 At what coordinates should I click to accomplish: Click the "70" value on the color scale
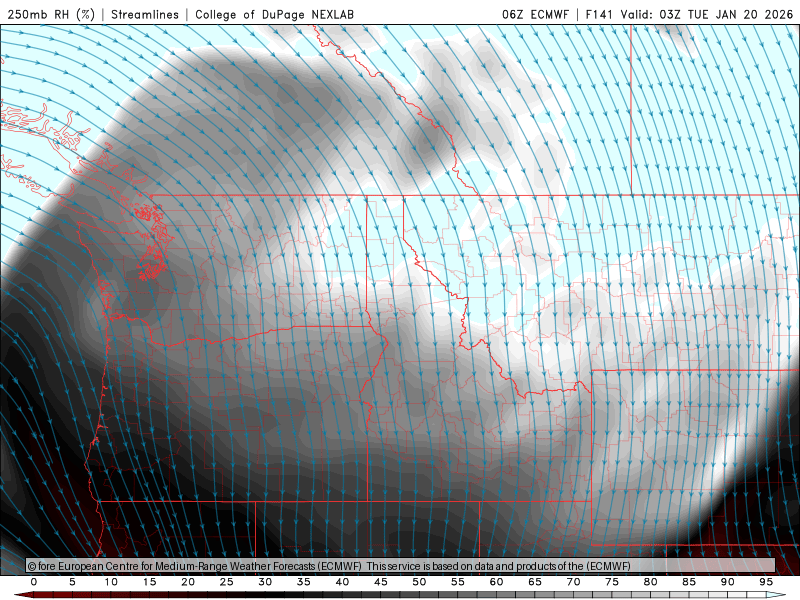(573, 582)
